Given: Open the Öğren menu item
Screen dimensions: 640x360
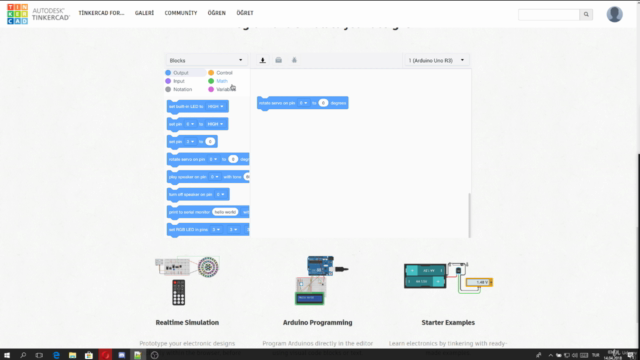Looking at the screenshot, I should coord(216,13).
